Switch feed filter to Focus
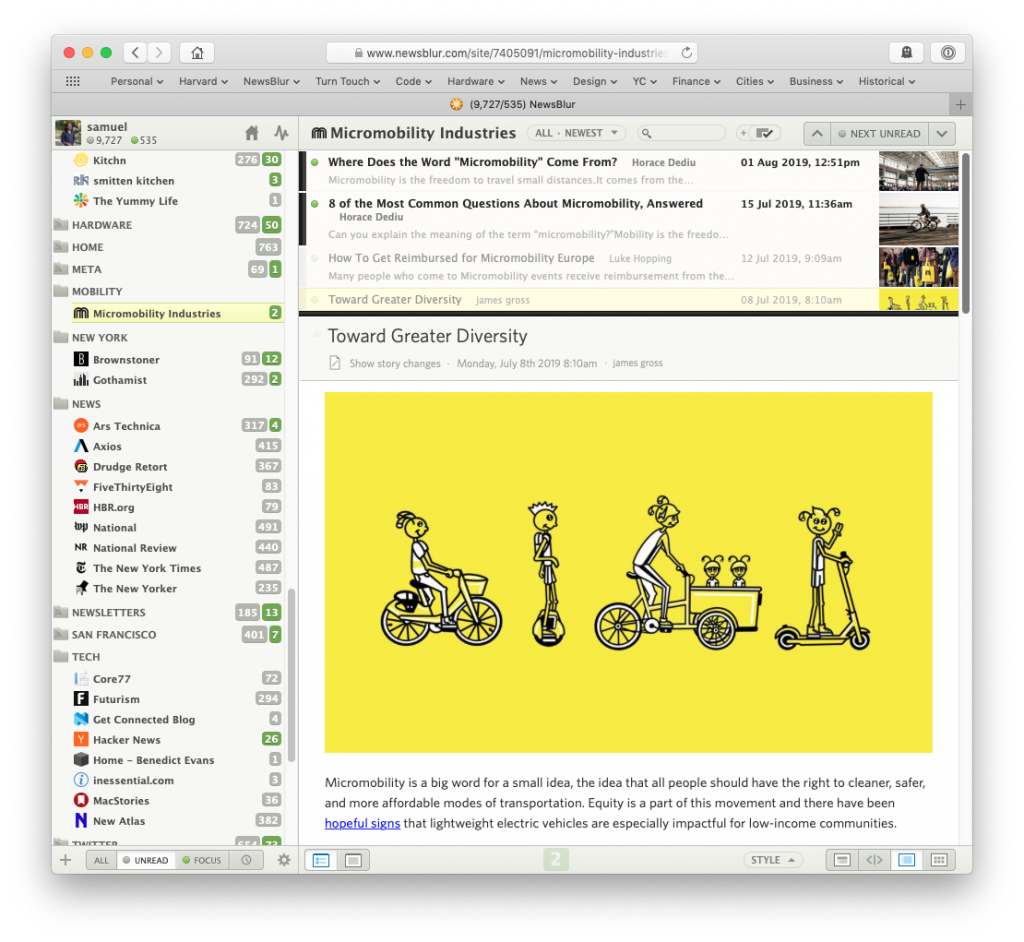This screenshot has height=942, width=1024. point(202,860)
